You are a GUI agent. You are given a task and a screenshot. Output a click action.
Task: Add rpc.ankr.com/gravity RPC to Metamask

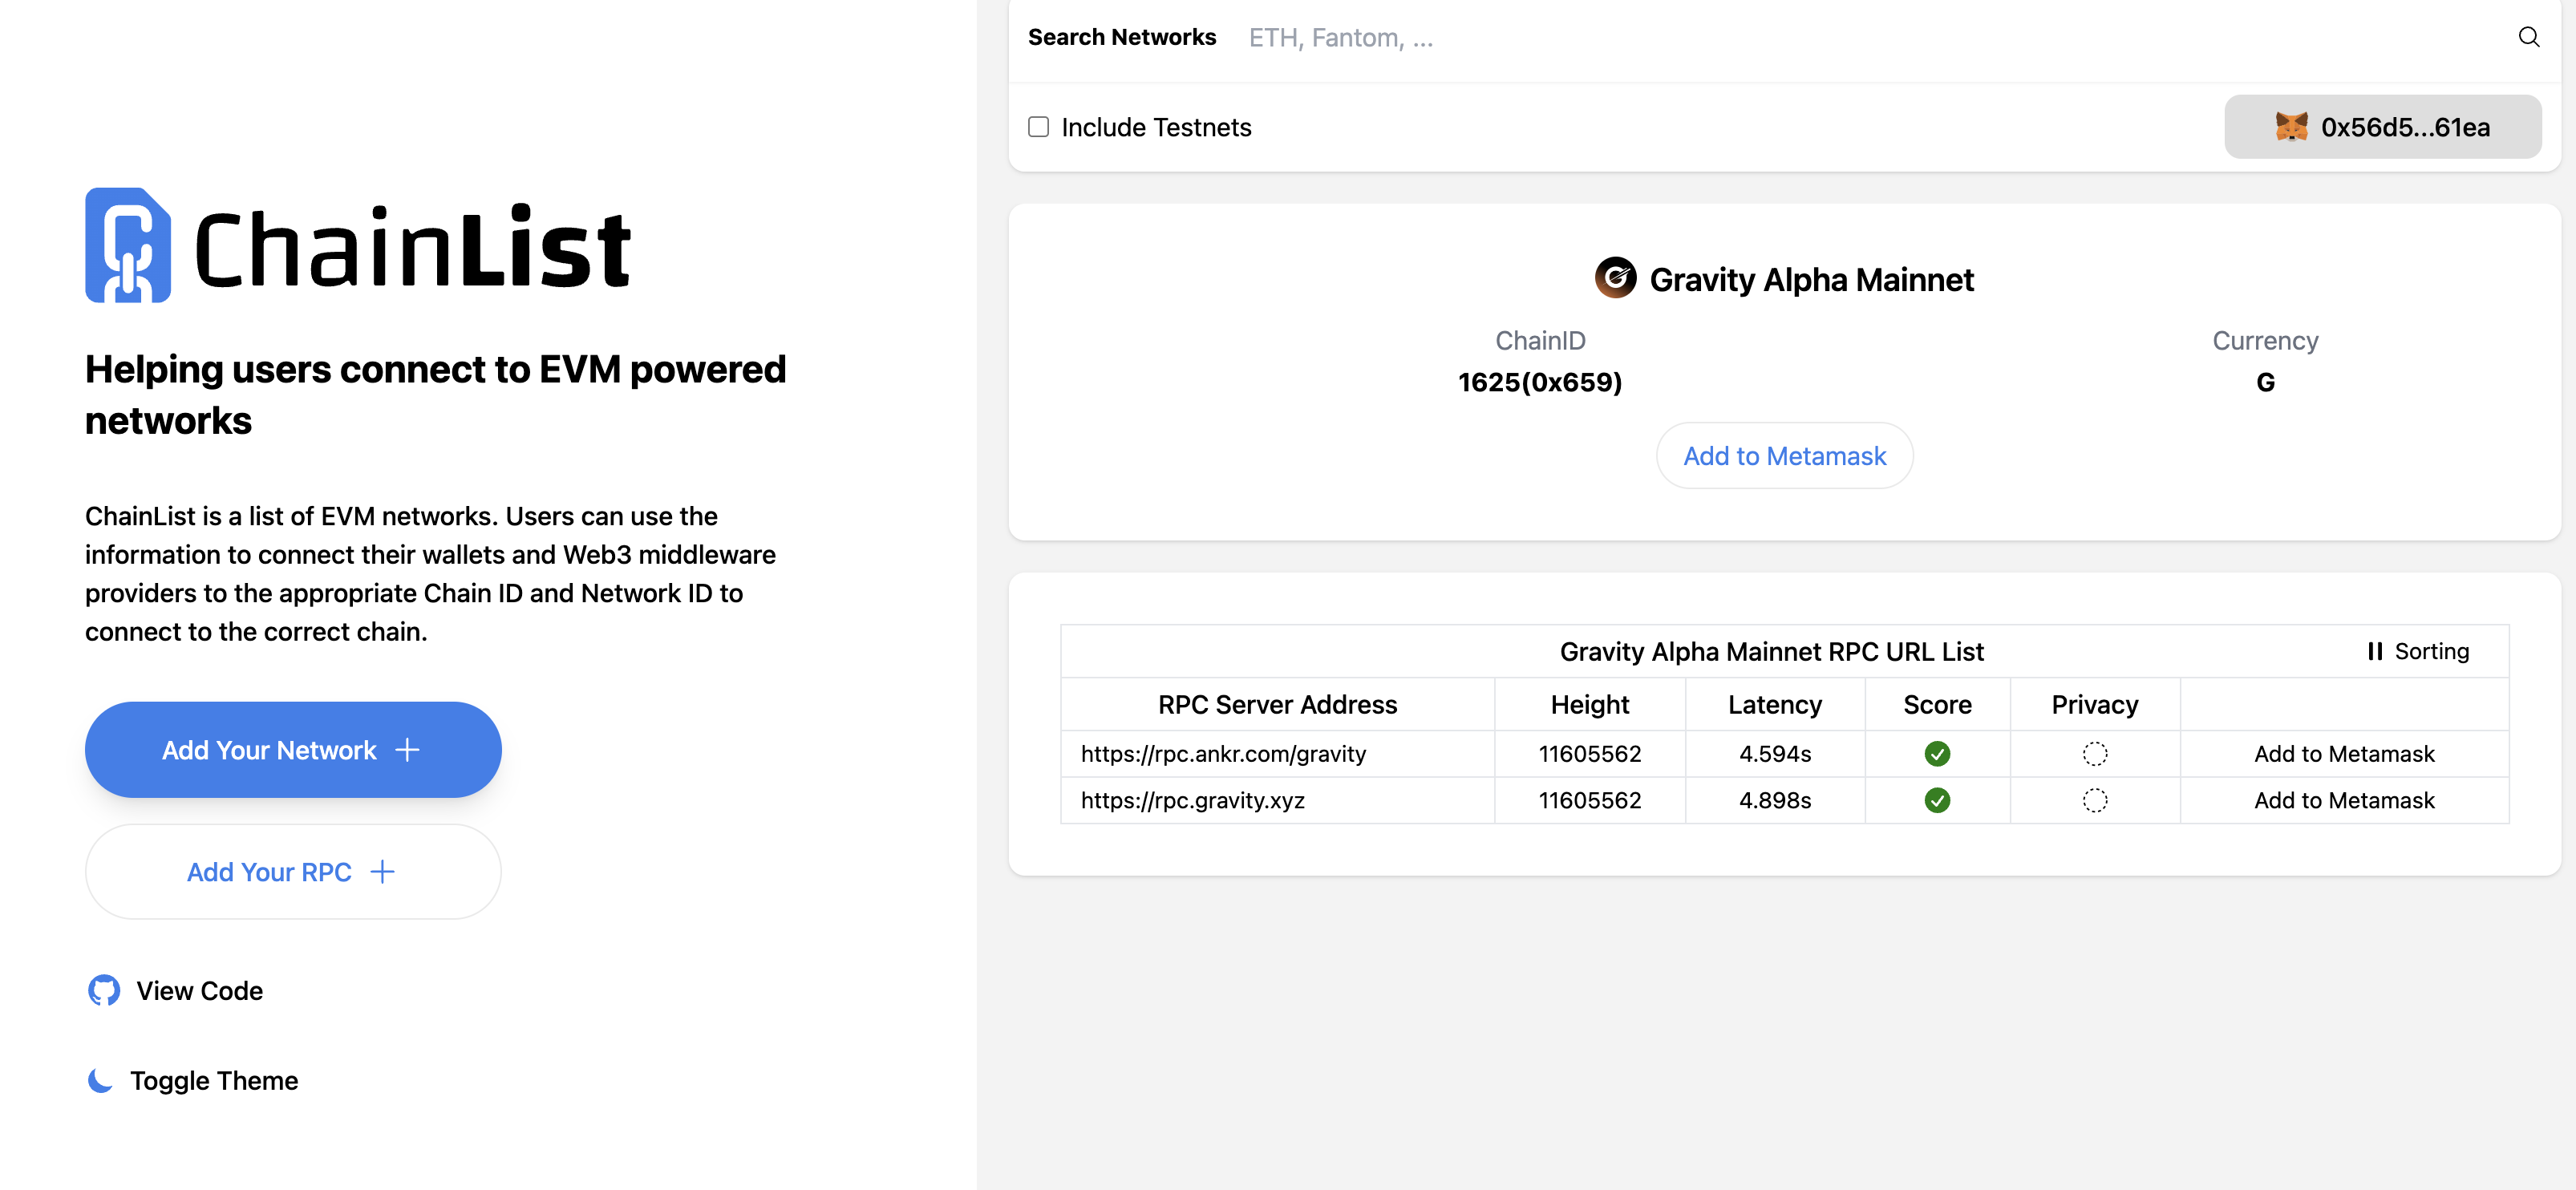click(x=2343, y=754)
